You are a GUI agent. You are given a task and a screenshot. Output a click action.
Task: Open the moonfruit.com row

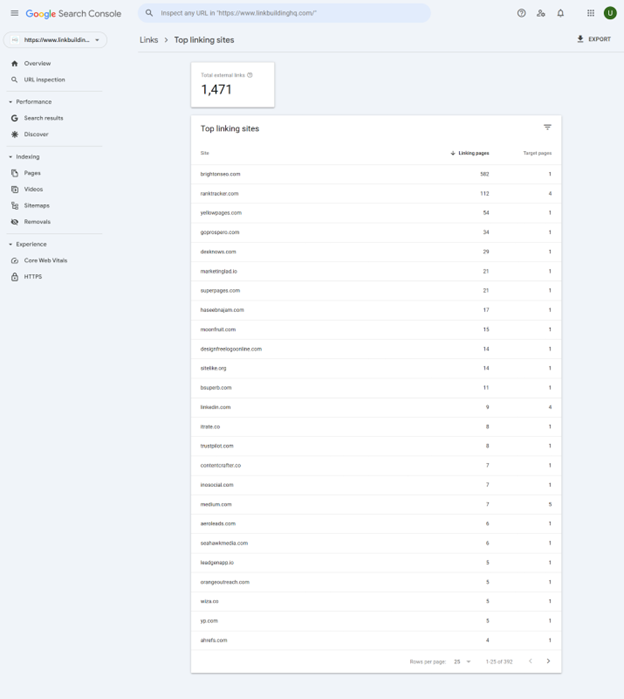[376, 329]
